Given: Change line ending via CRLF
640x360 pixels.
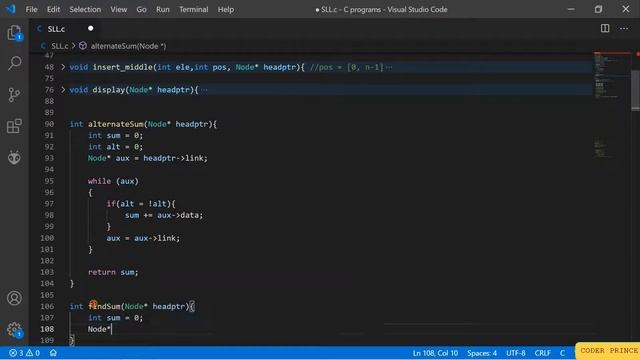Looking at the screenshot, I should (x=542, y=353).
